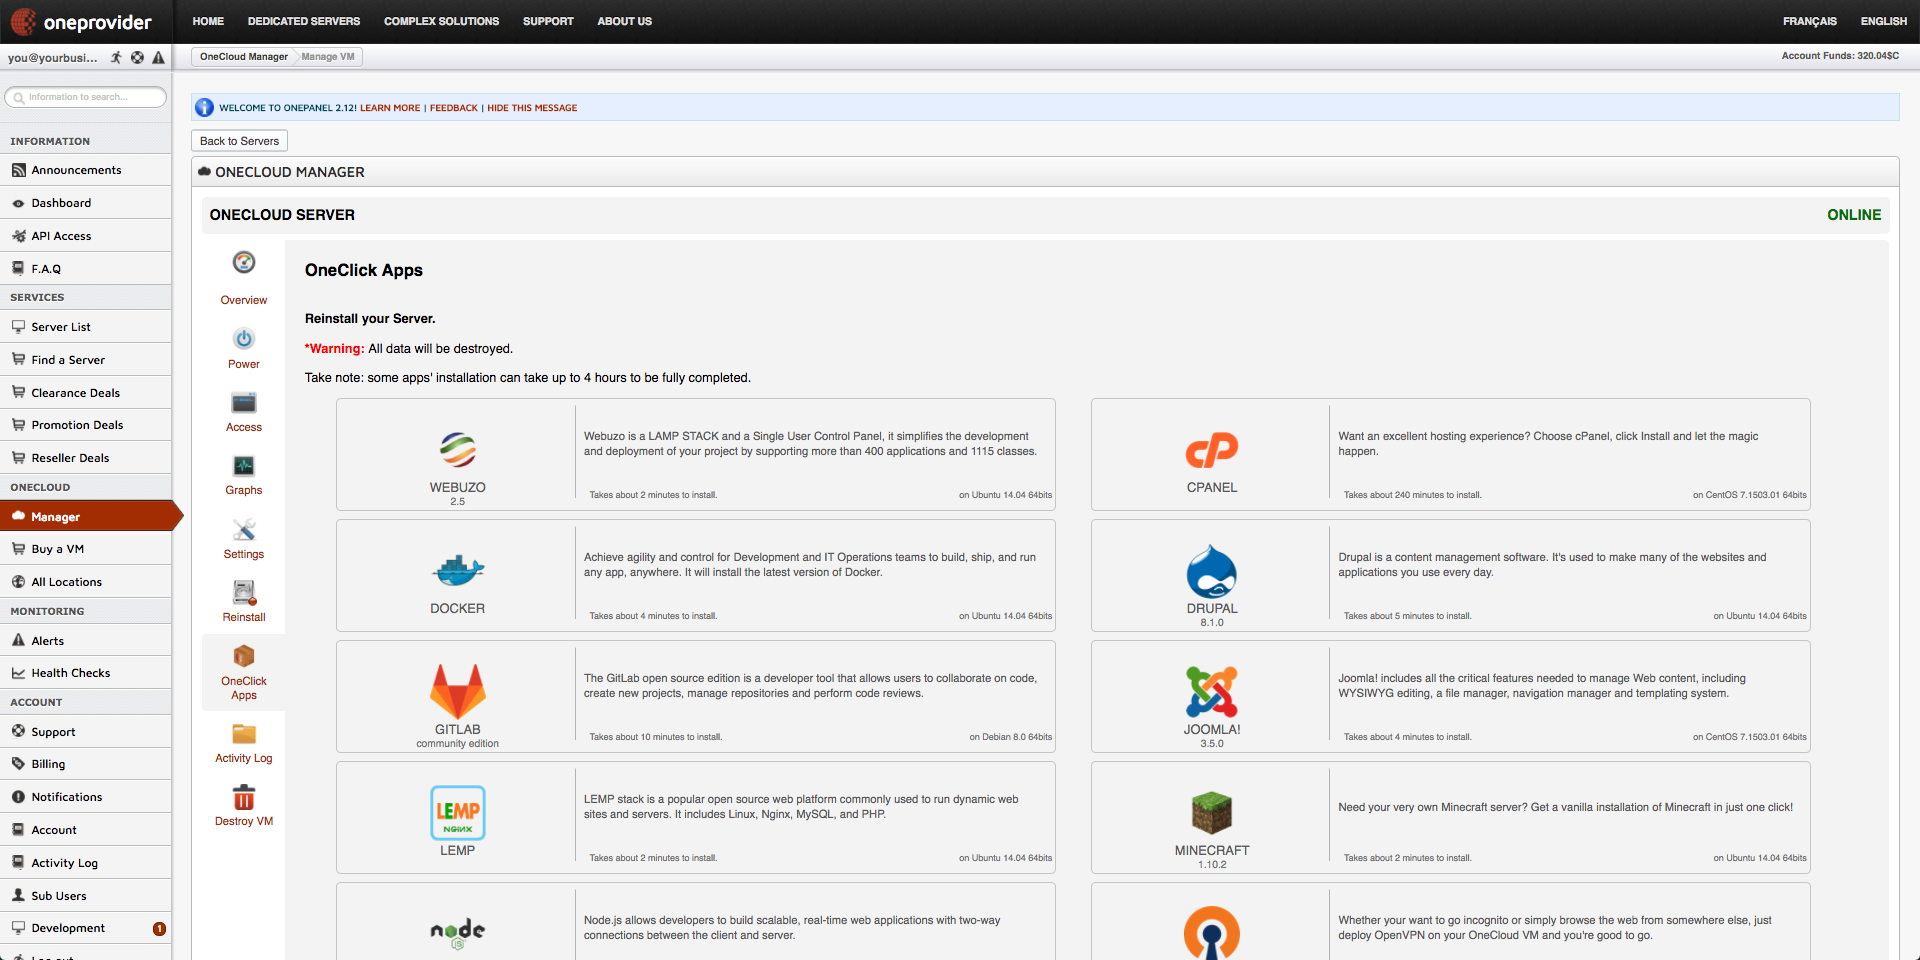Select the cPanel app logo
Viewport: 1920px width, 960px height.
coord(1211,450)
